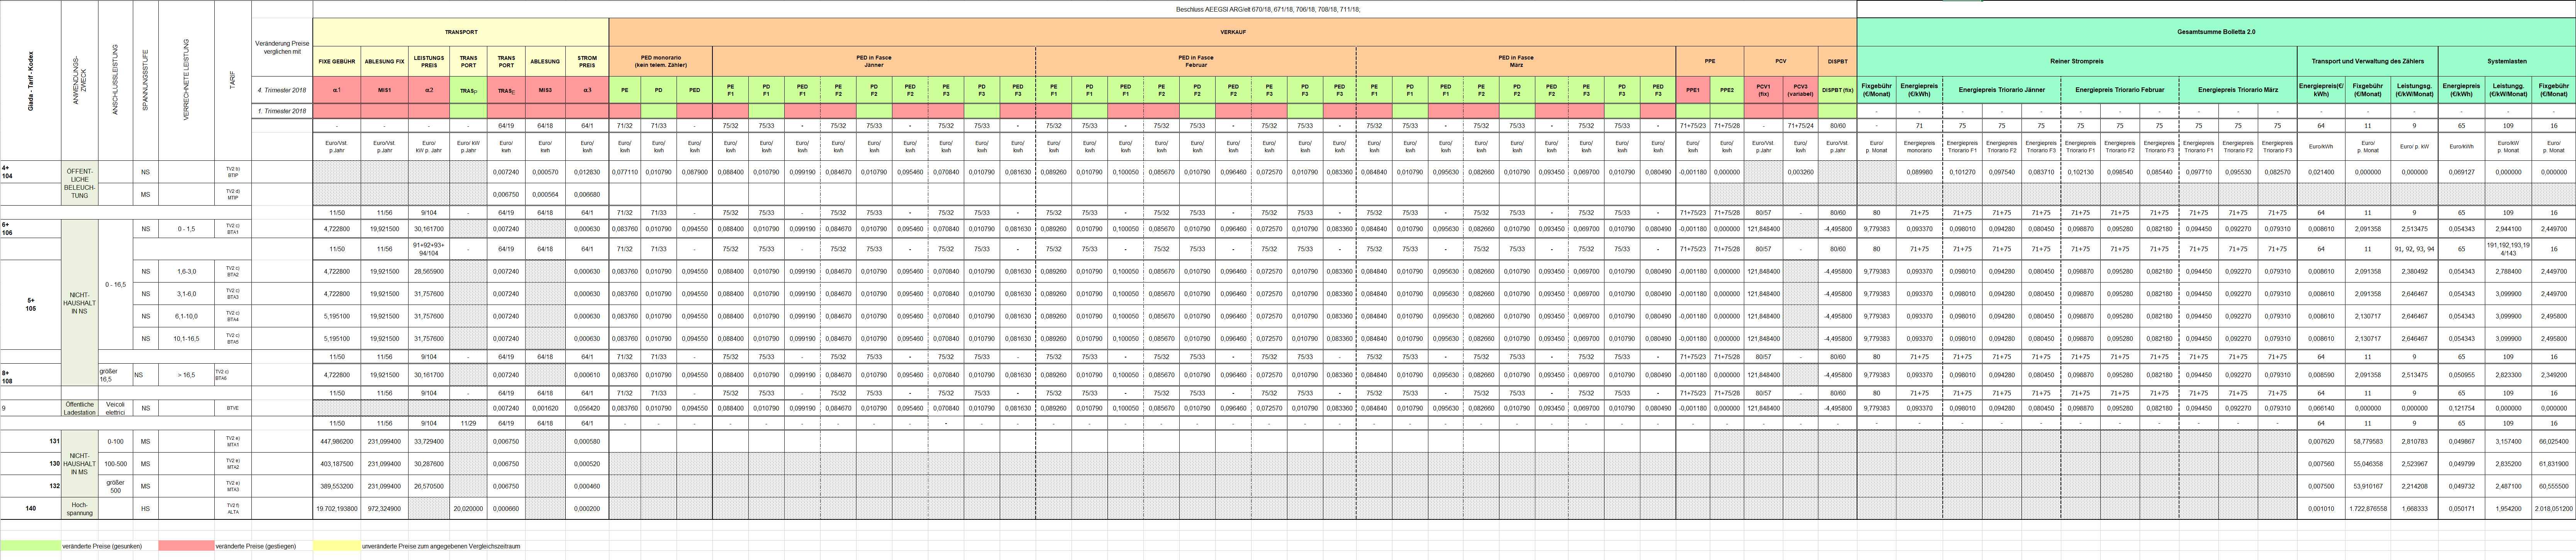Click the PPE1 column cell
Screen dimensions: 2576x560
1693,90
